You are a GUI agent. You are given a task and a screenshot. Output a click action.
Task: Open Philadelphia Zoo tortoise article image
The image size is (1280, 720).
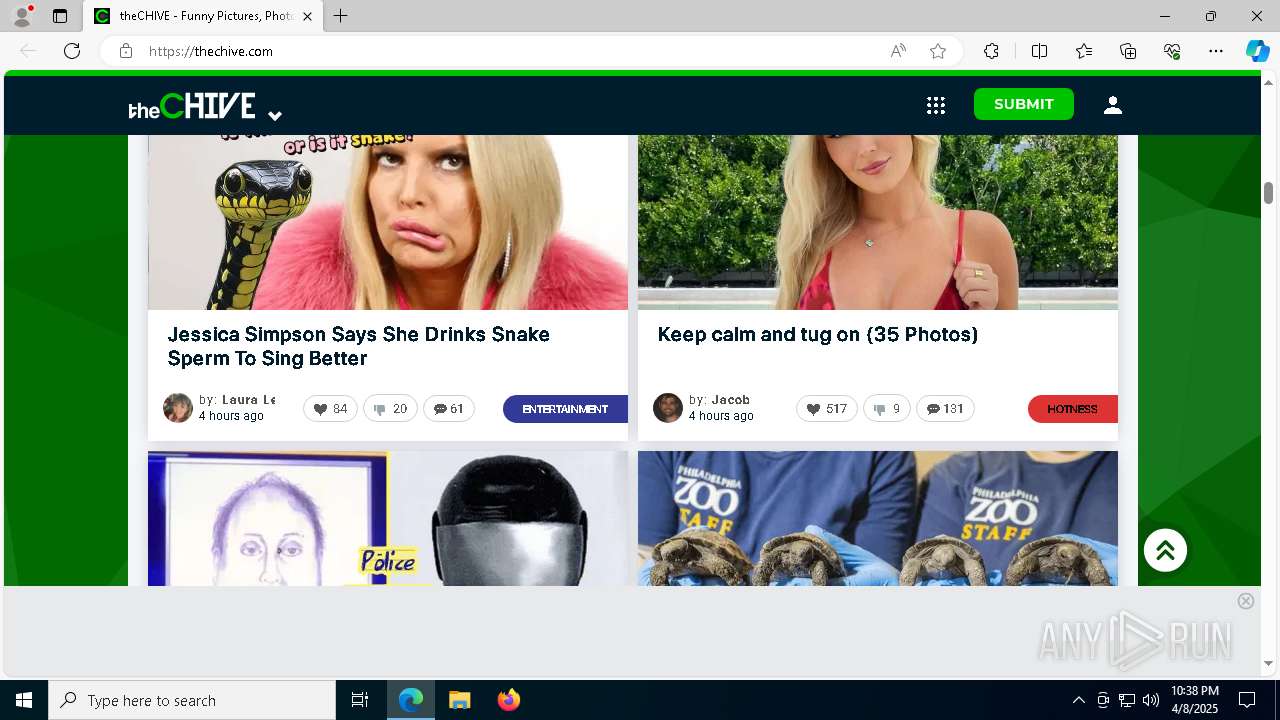point(878,518)
